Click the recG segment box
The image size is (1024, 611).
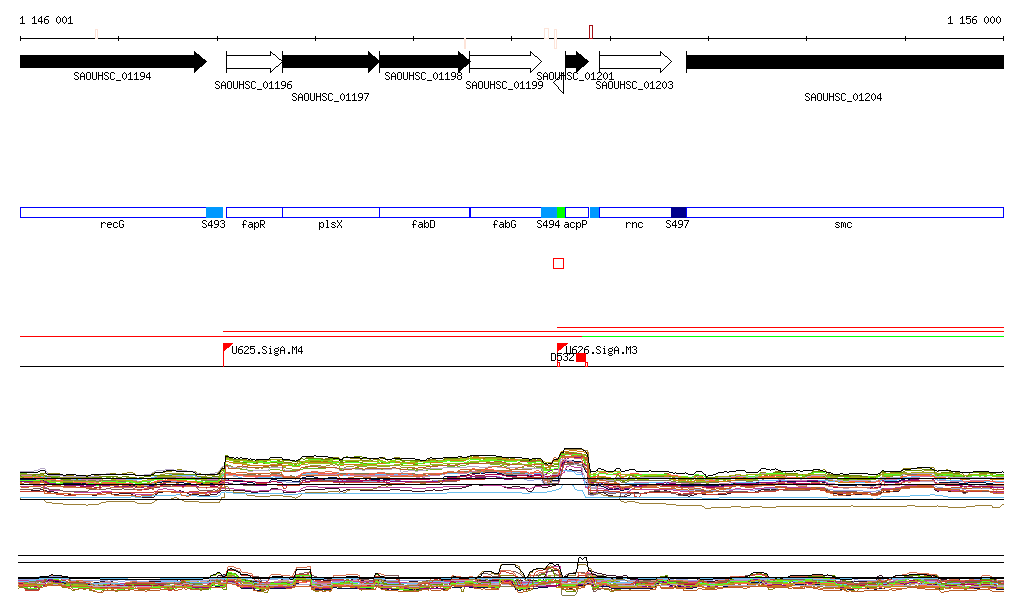(112, 212)
